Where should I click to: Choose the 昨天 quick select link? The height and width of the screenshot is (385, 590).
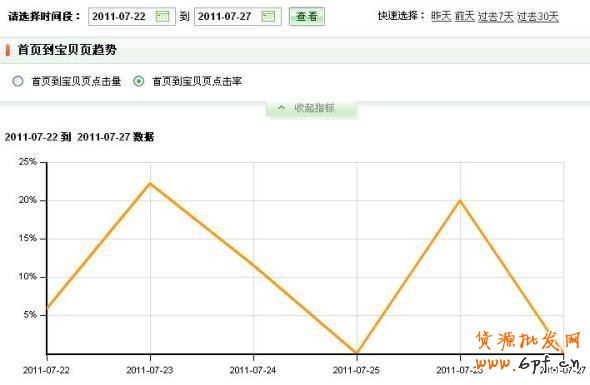coord(441,16)
